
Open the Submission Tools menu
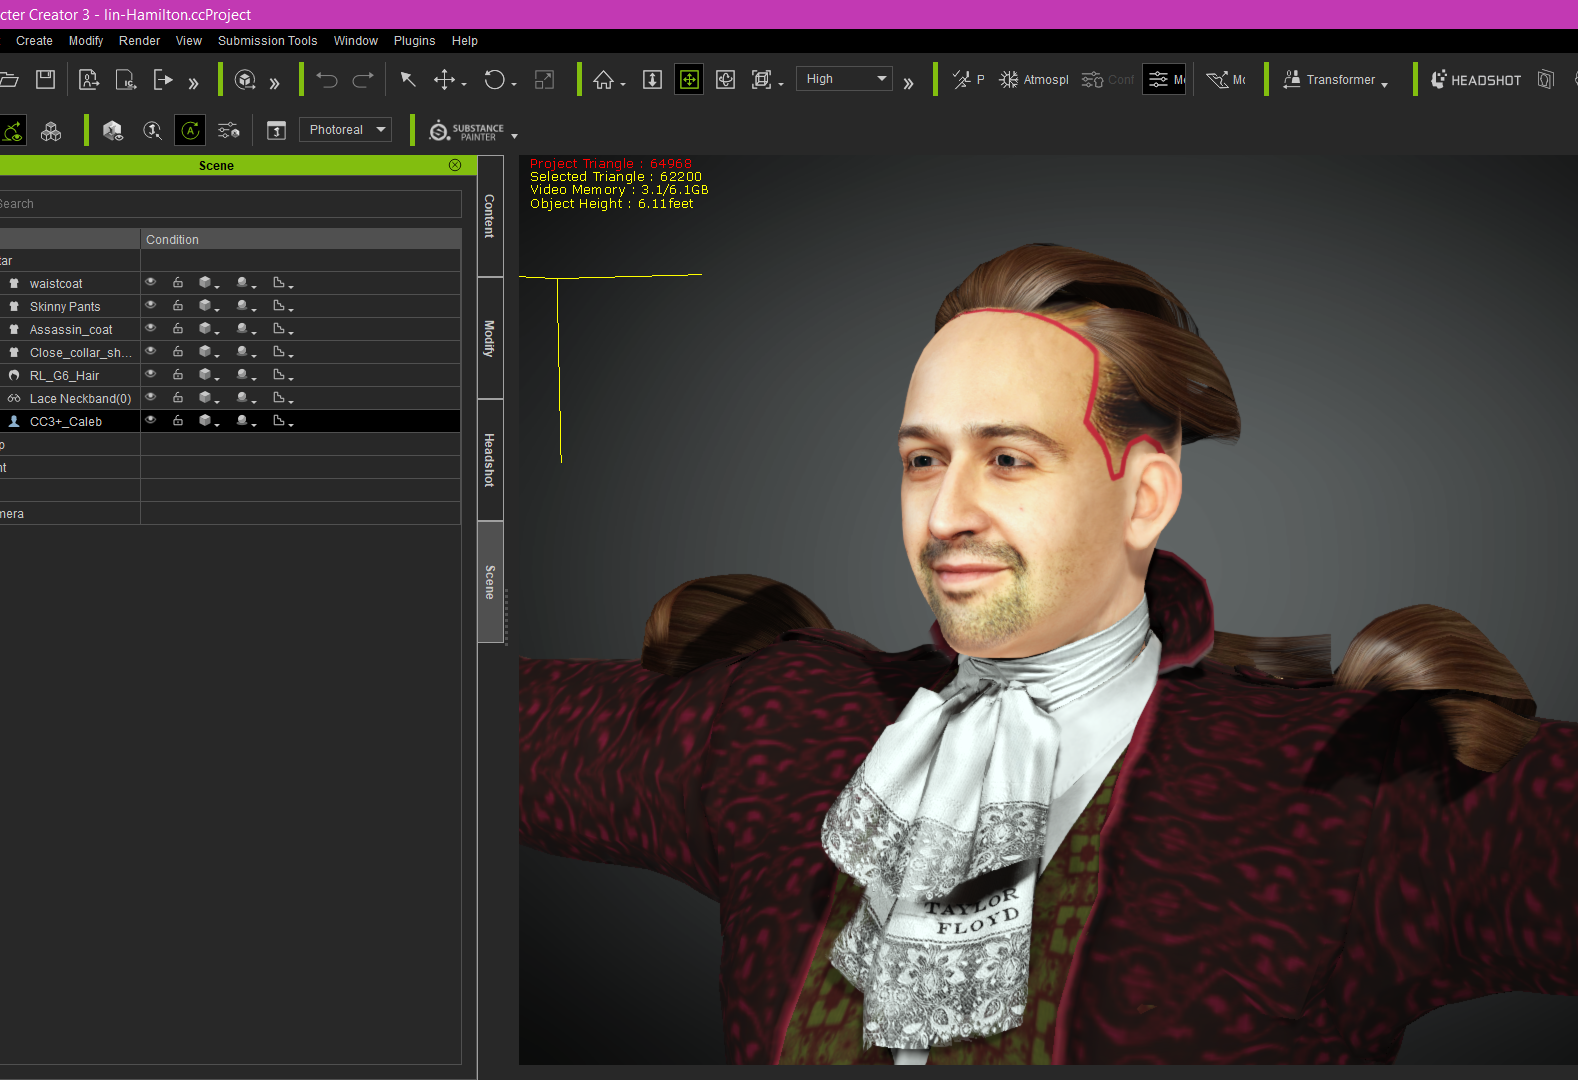click(267, 41)
